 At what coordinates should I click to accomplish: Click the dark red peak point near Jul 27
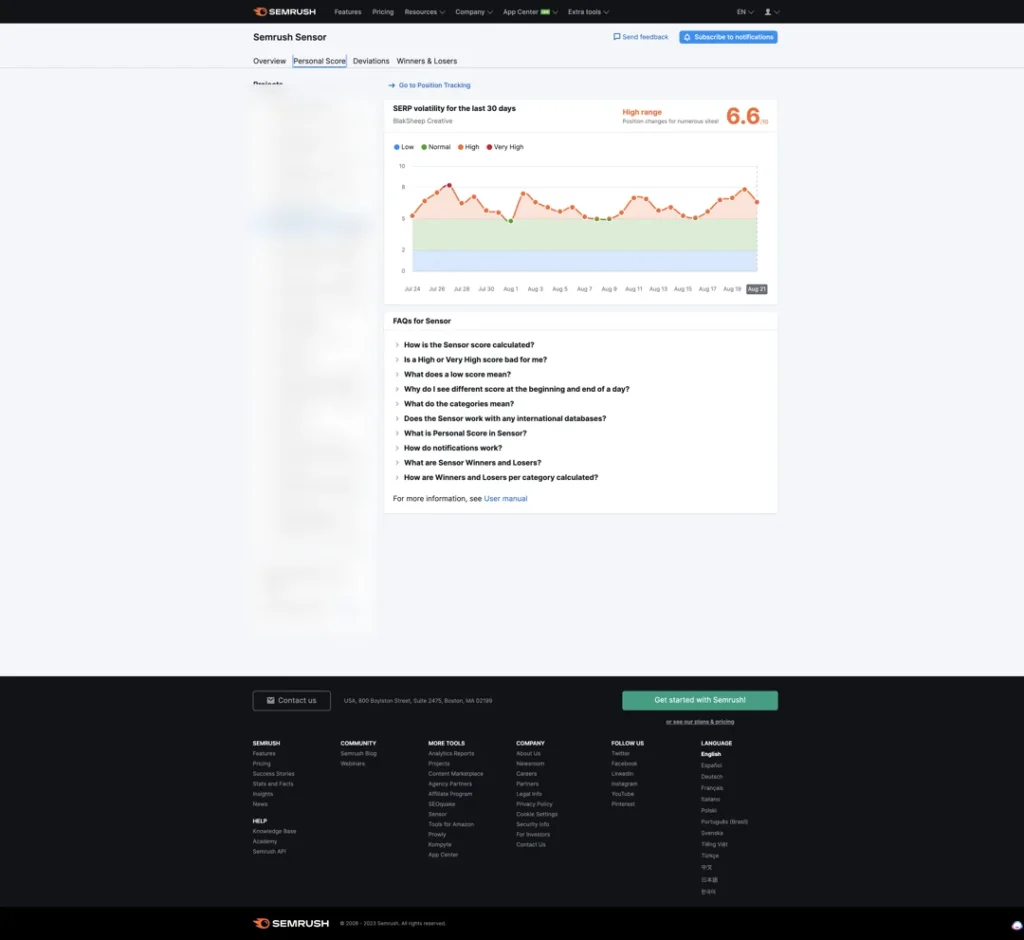(x=449, y=186)
